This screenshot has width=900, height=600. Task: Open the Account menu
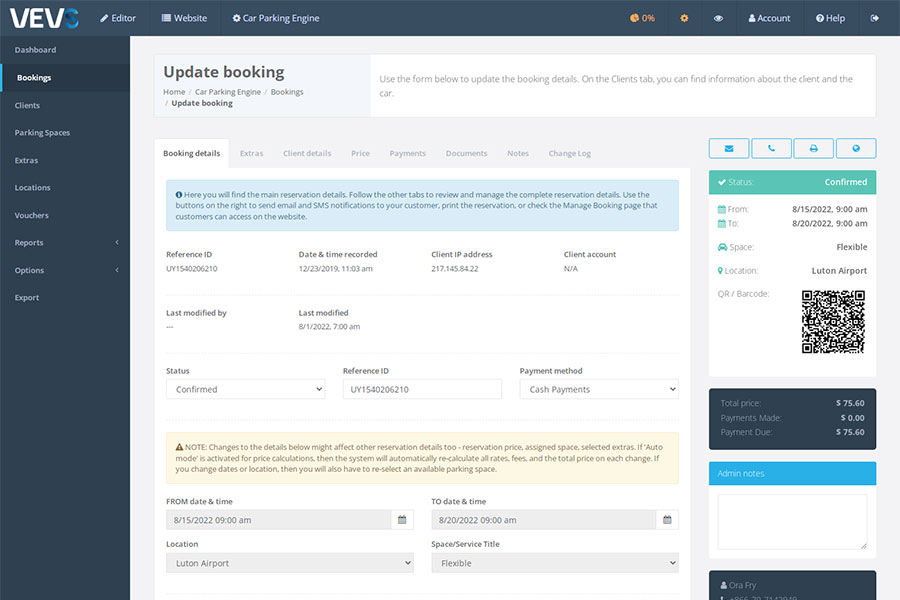pyautogui.click(x=769, y=18)
